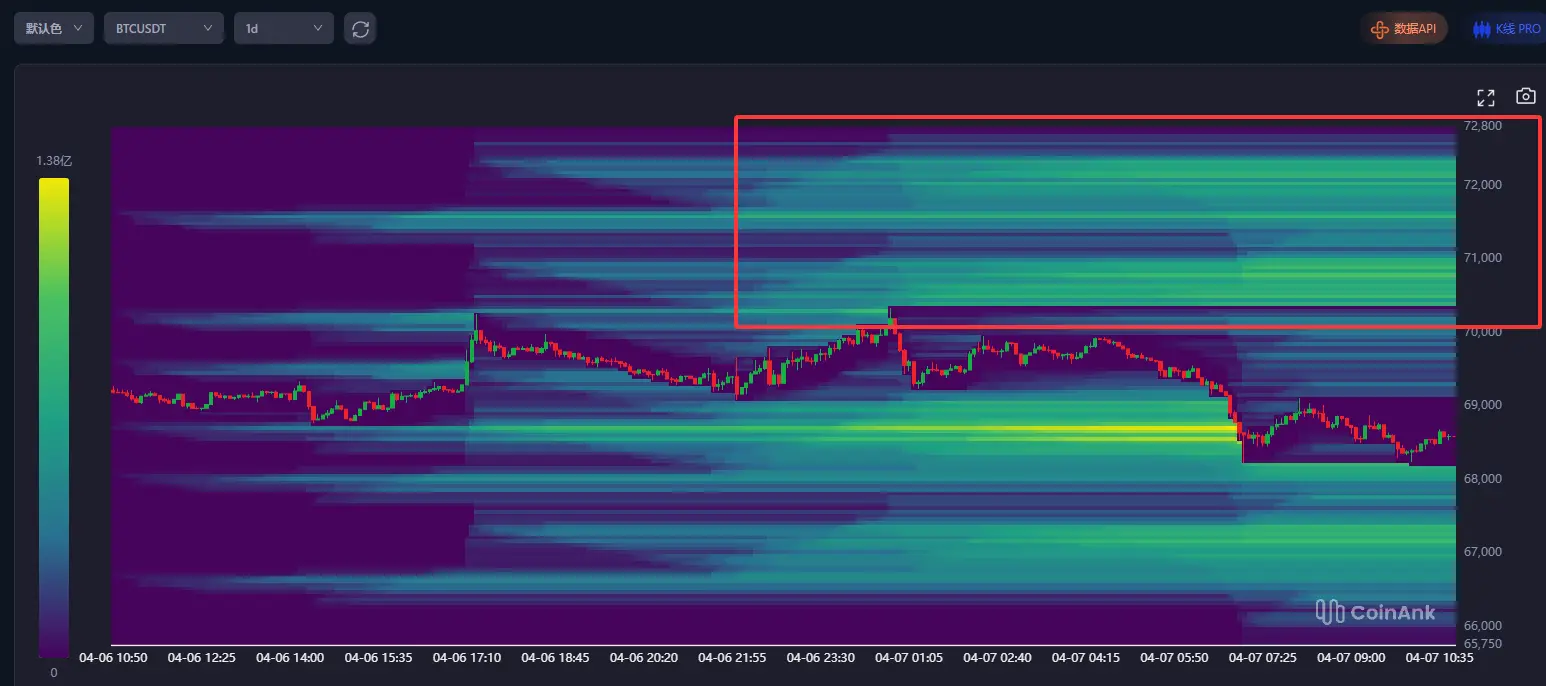Viewport: 1546px width, 686px height.
Task: Open the K线 PRO button
Action: 1505,29
